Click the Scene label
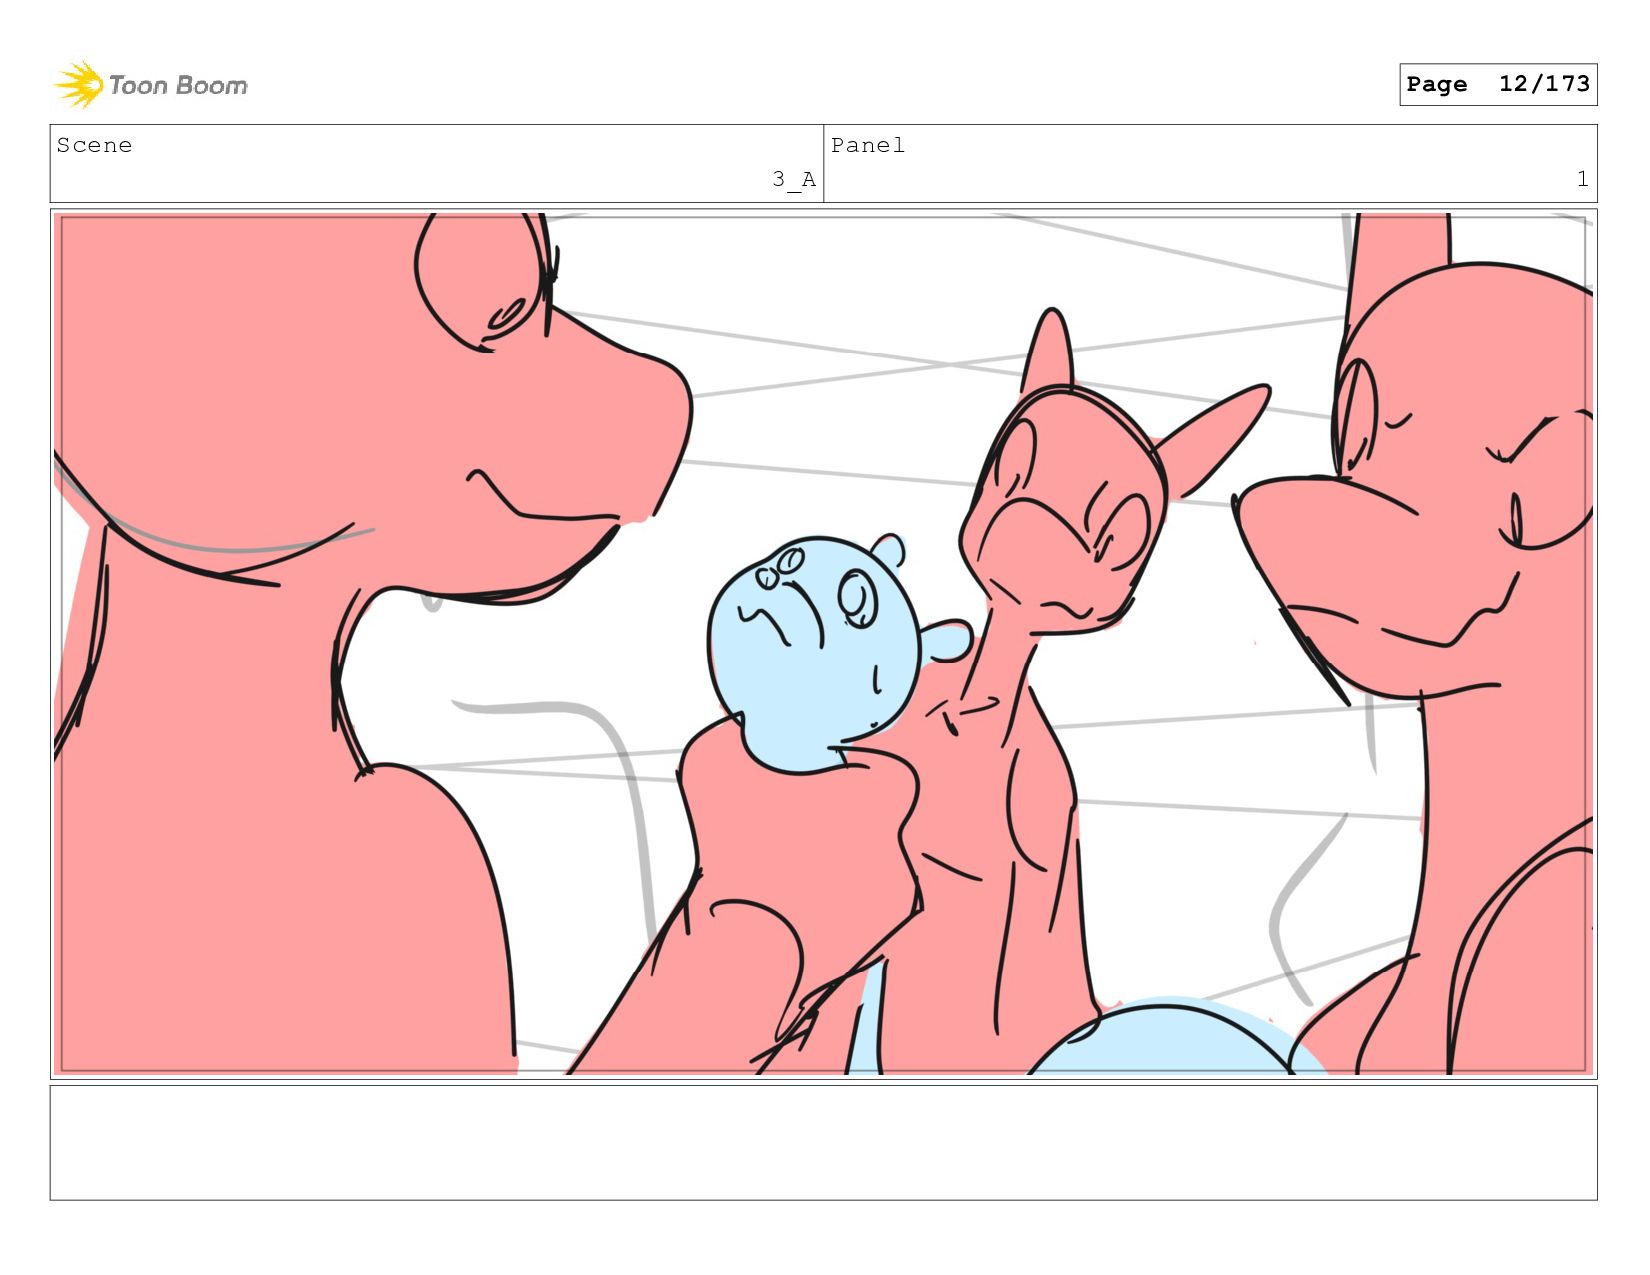This screenshot has width=1650, height=1275. point(94,145)
